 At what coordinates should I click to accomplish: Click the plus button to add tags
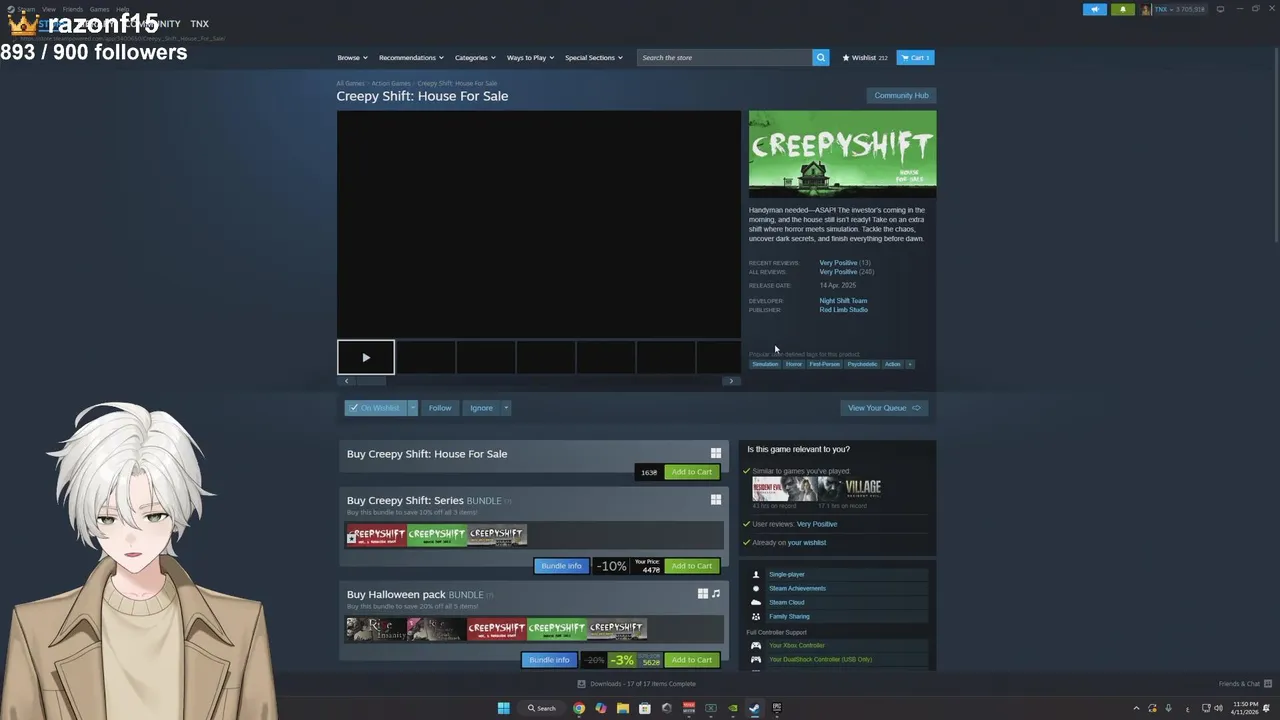point(909,364)
